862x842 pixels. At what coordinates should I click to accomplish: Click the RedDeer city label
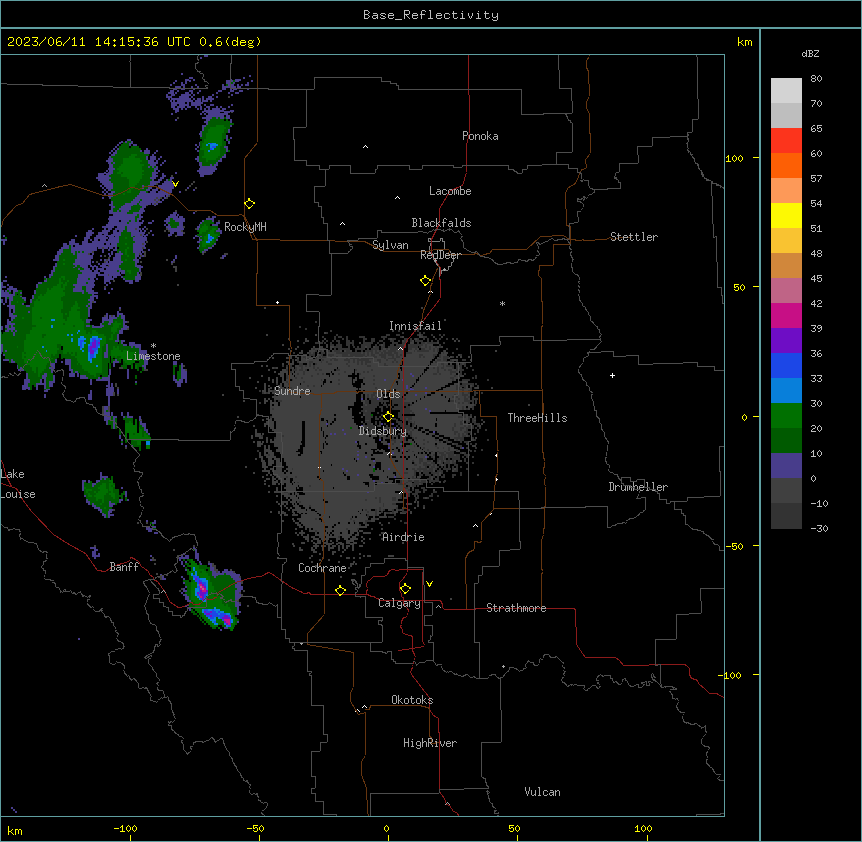coord(440,255)
